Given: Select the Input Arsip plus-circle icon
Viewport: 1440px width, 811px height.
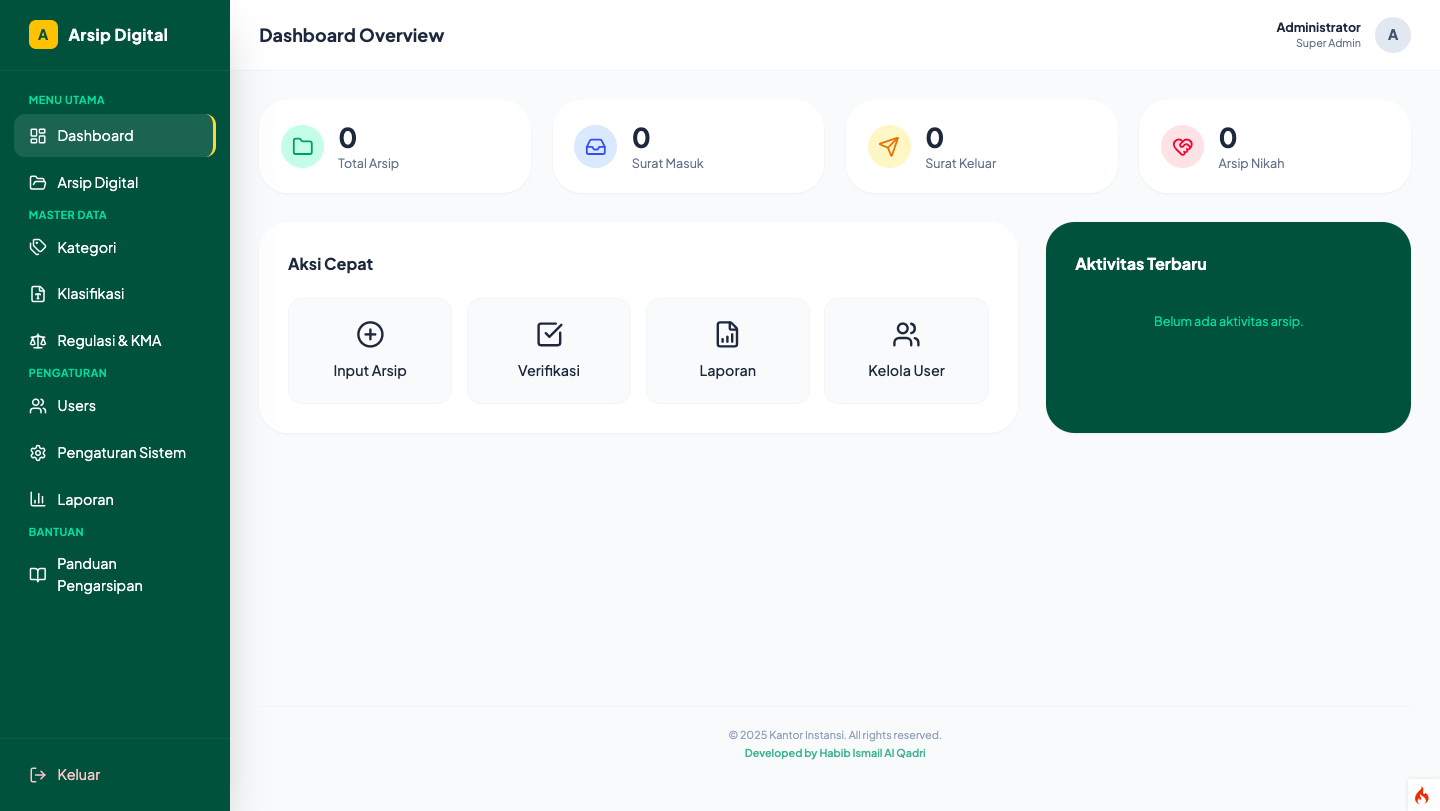Looking at the screenshot, I should [369, 334].
